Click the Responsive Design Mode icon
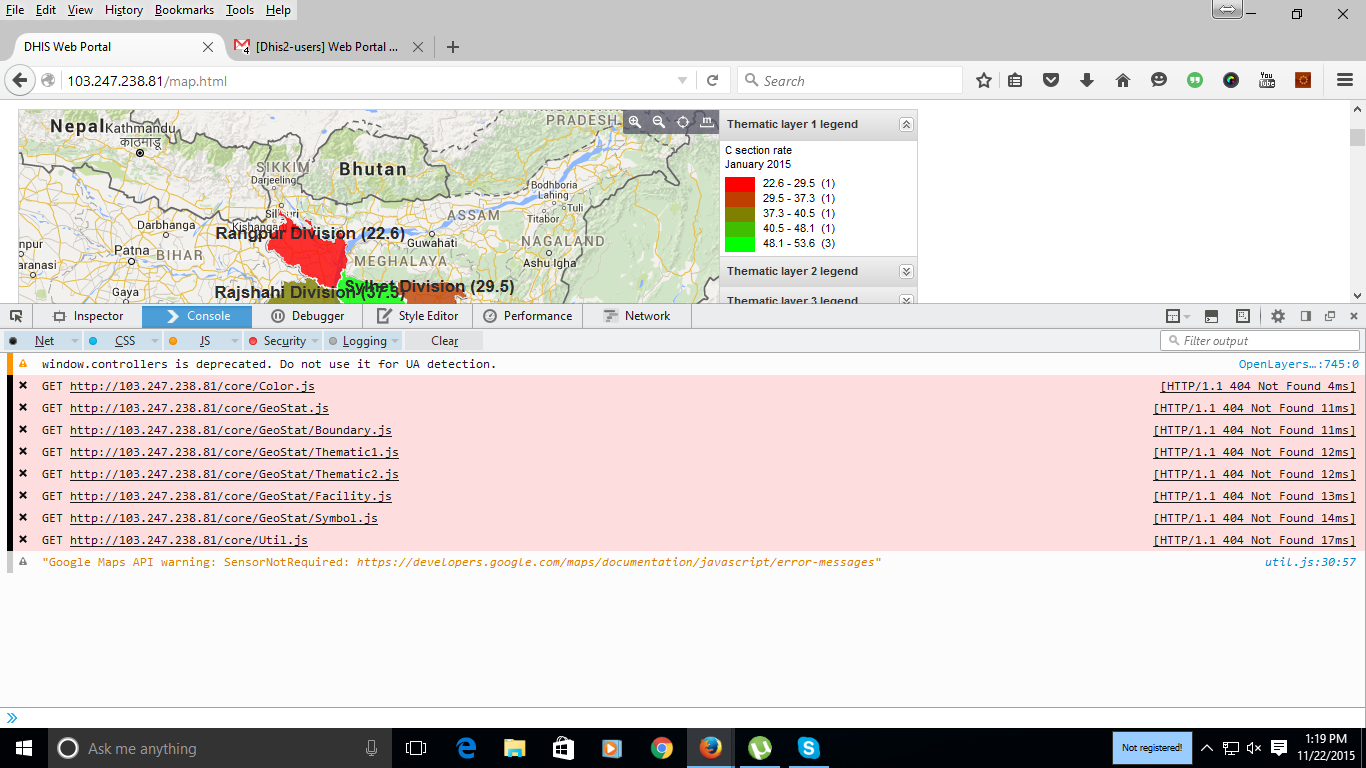This screenshot has width=1366, height=768. point(1243,316)
